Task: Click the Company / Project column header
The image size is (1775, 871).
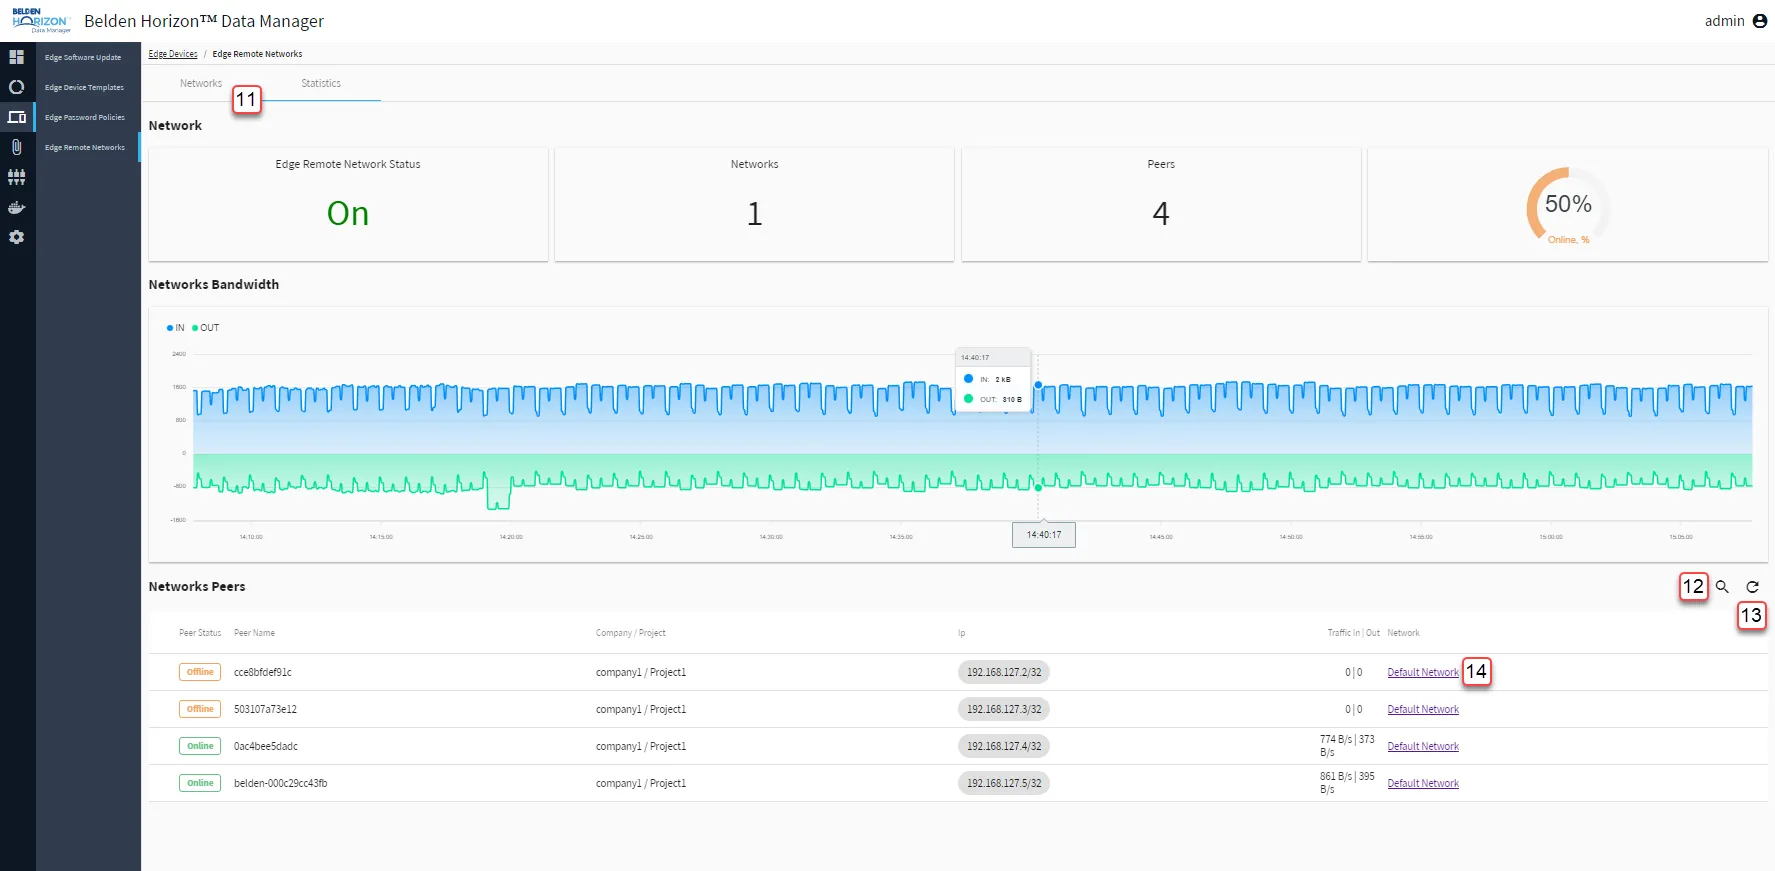Action: click(631, 633)
